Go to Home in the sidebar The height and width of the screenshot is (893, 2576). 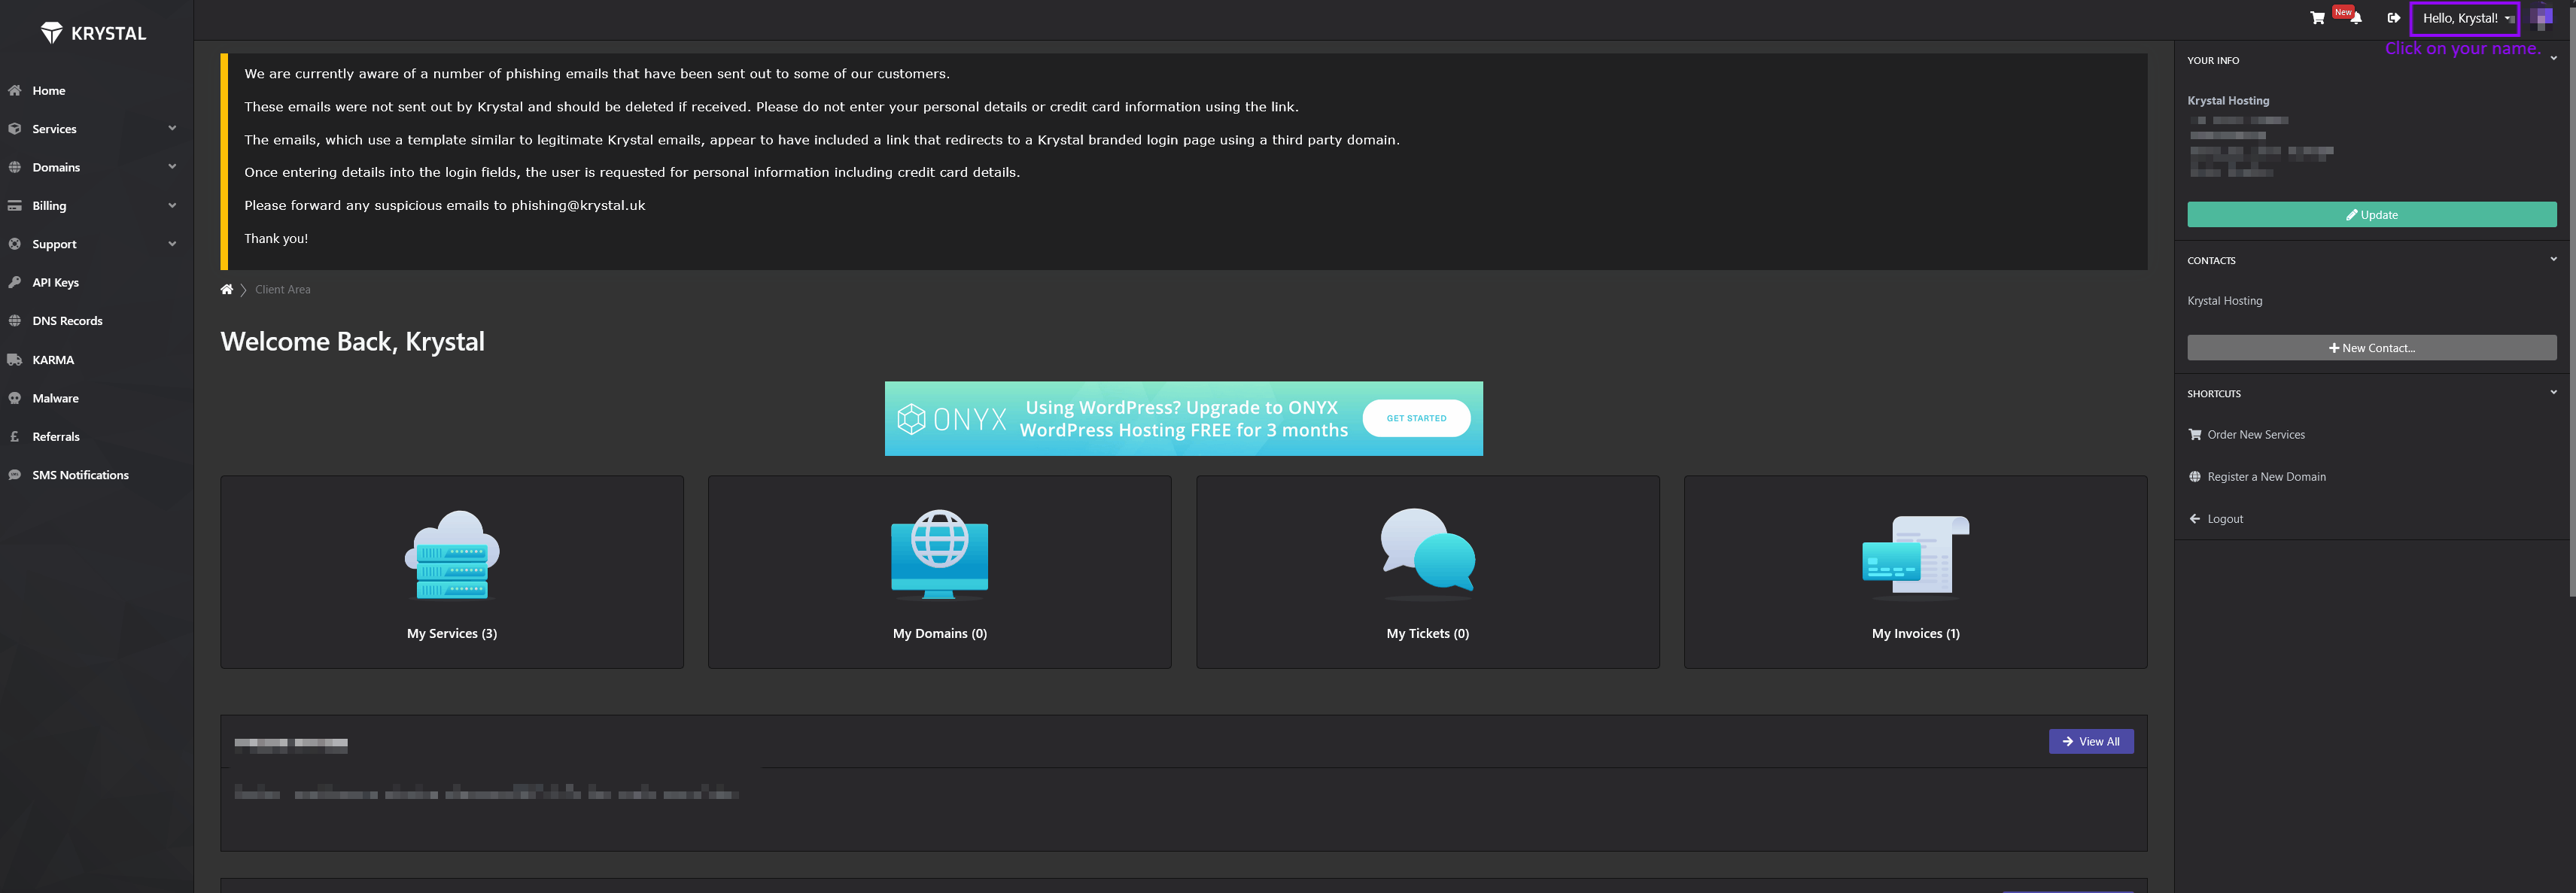49,91
